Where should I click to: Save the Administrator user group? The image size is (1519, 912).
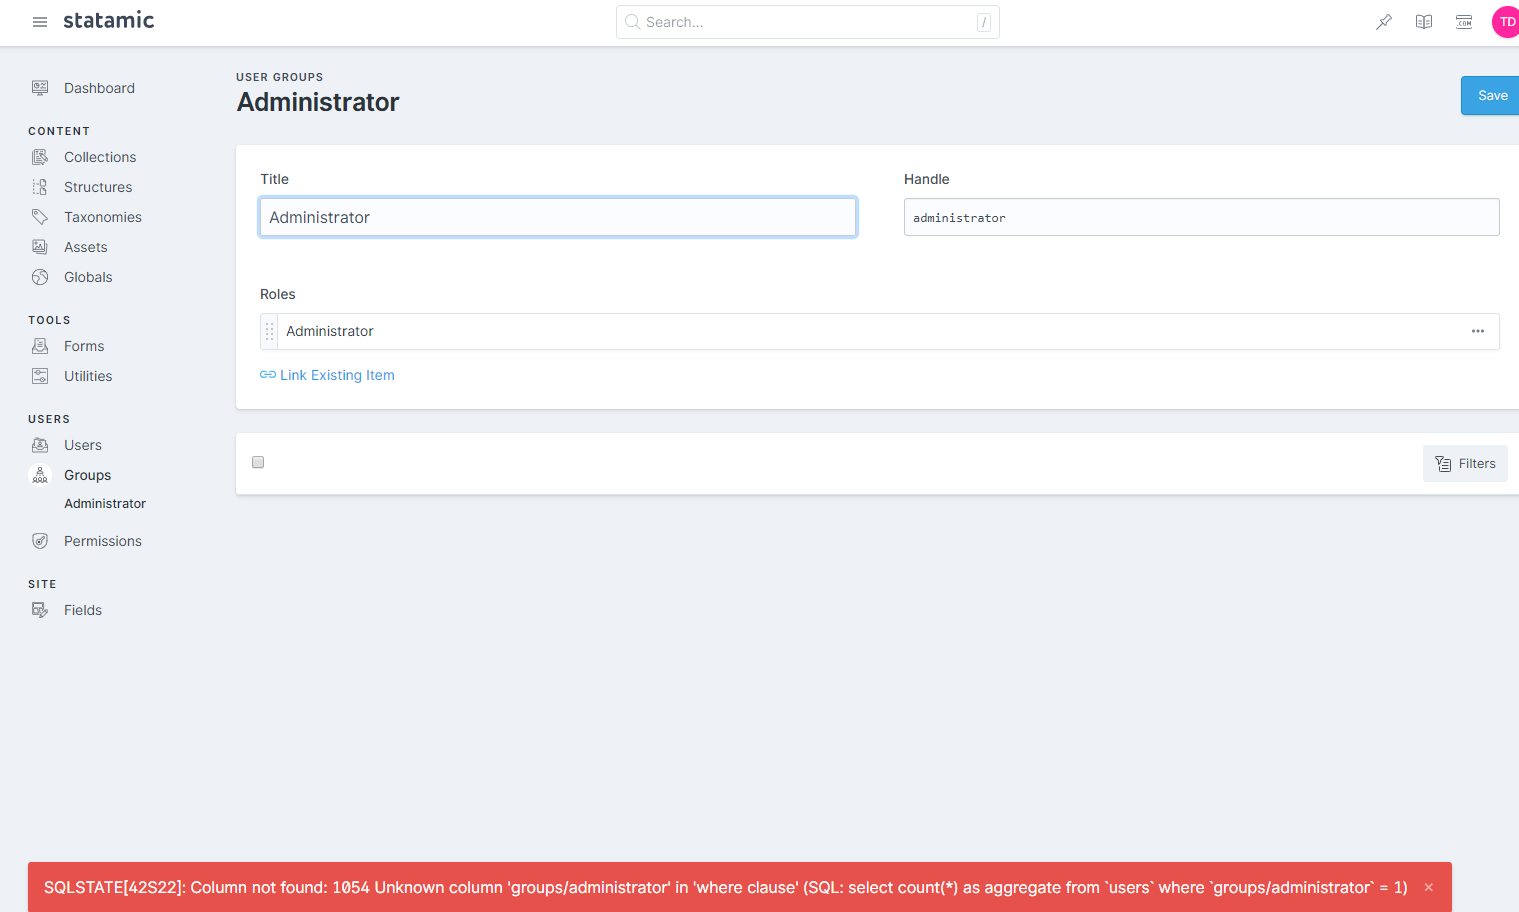tap(1493, 95)
